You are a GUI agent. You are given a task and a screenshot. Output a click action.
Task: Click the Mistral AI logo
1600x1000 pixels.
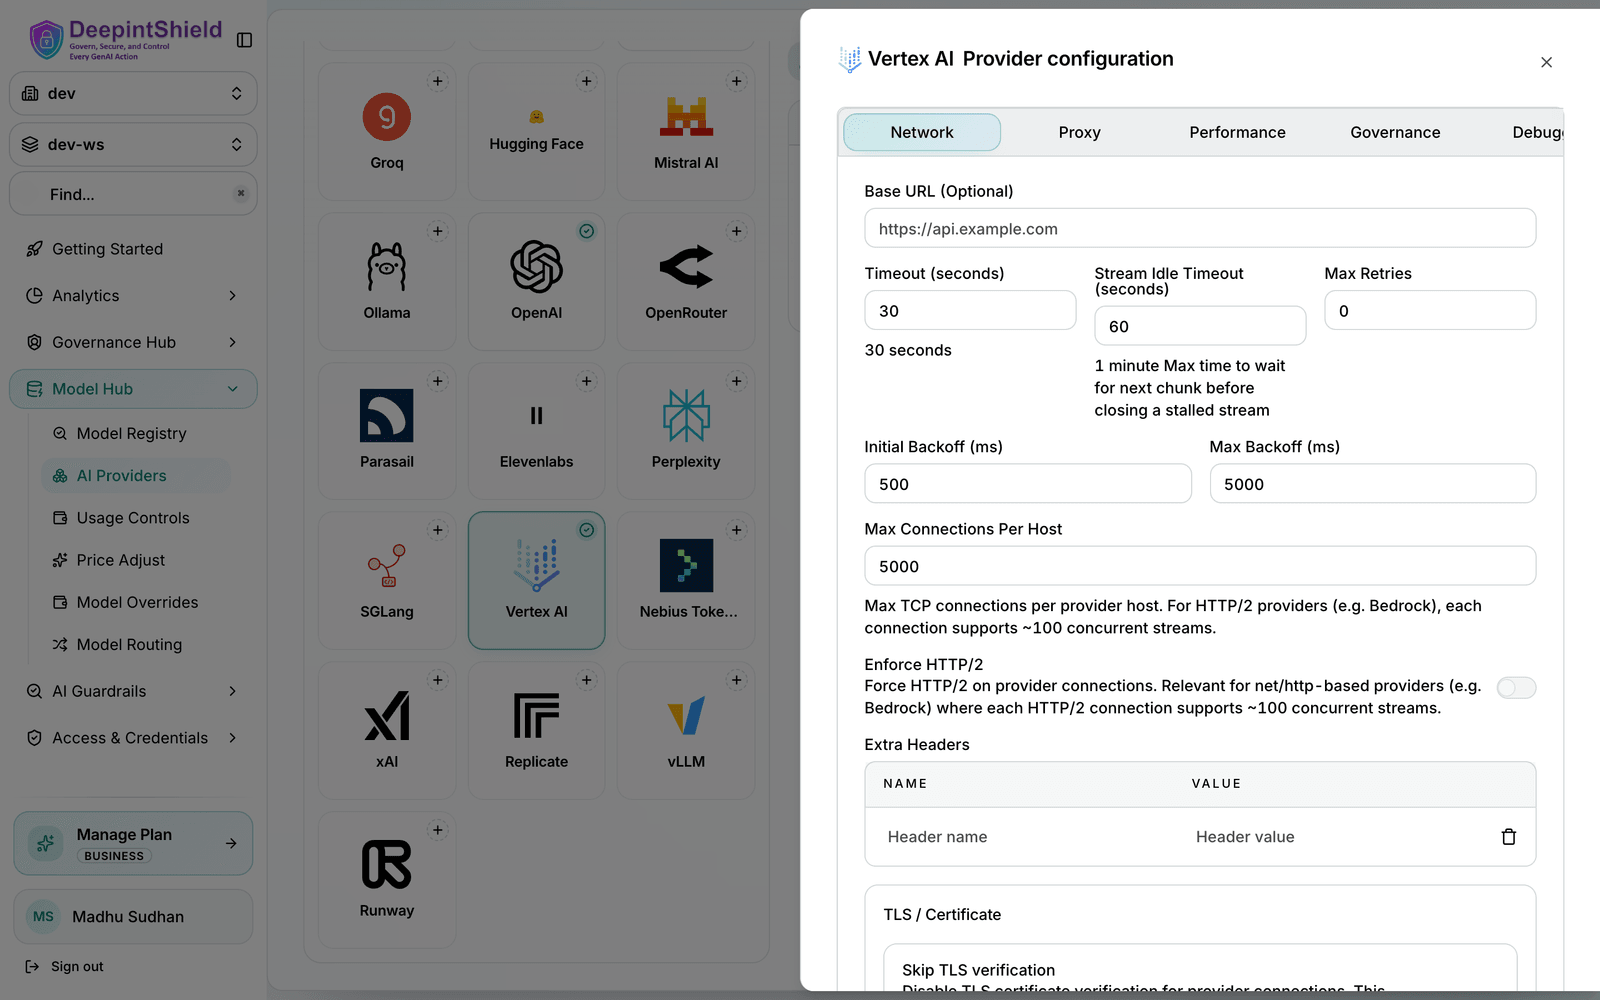click(x=686, y=117)
